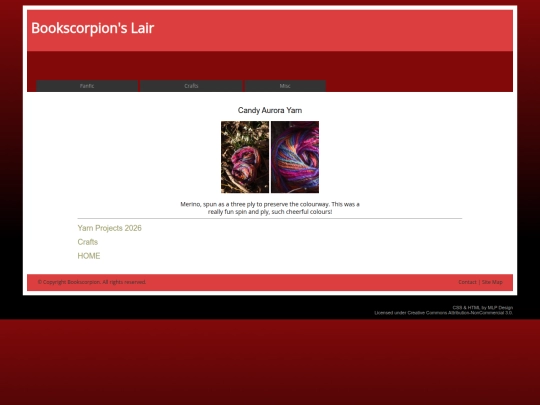Open the yarn-on-ground thumbnail photo
540x405 pixels.
[x=245, y=157]
